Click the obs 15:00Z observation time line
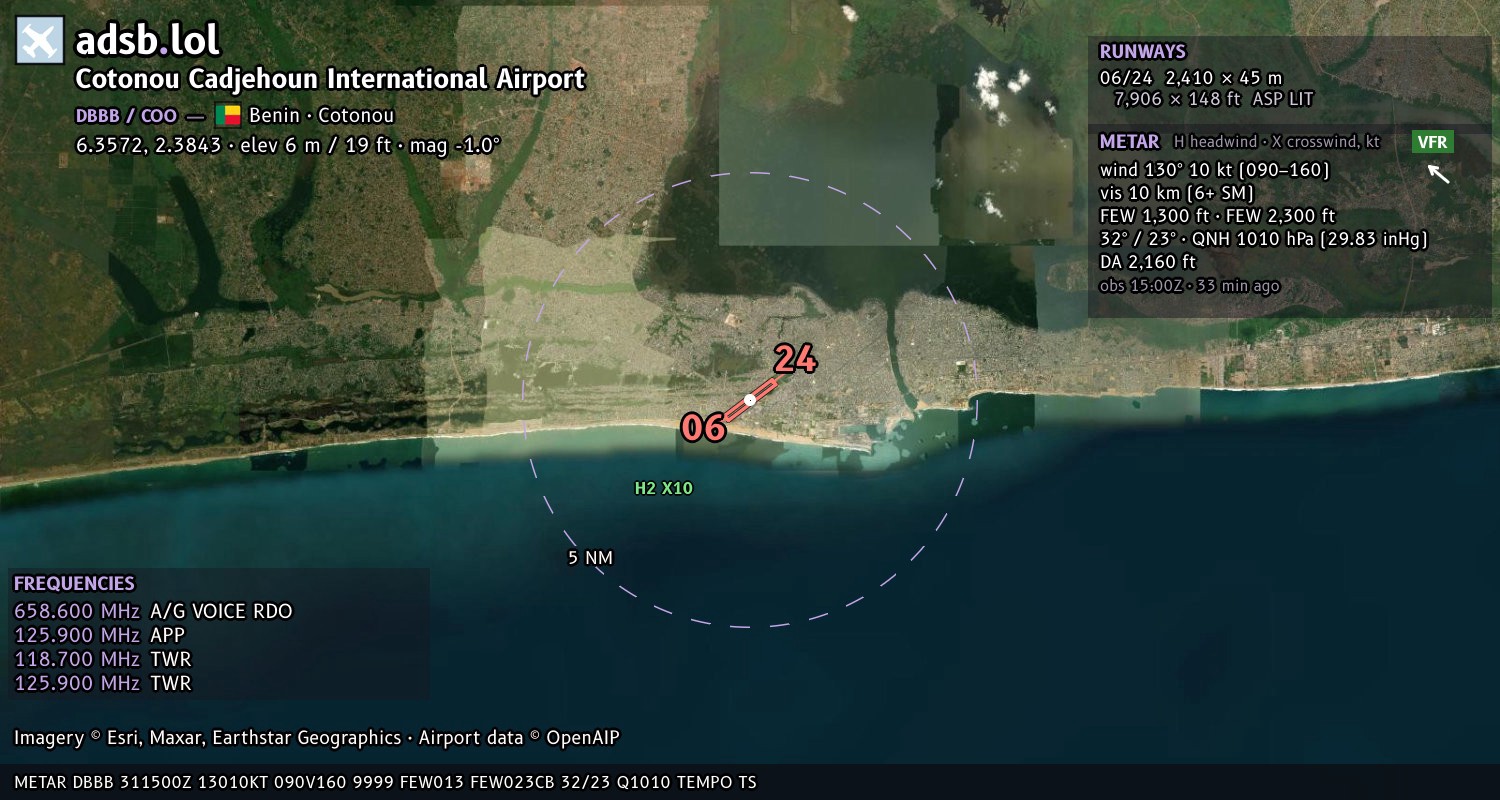1500x800 pixels. (x=1189, y=286)
